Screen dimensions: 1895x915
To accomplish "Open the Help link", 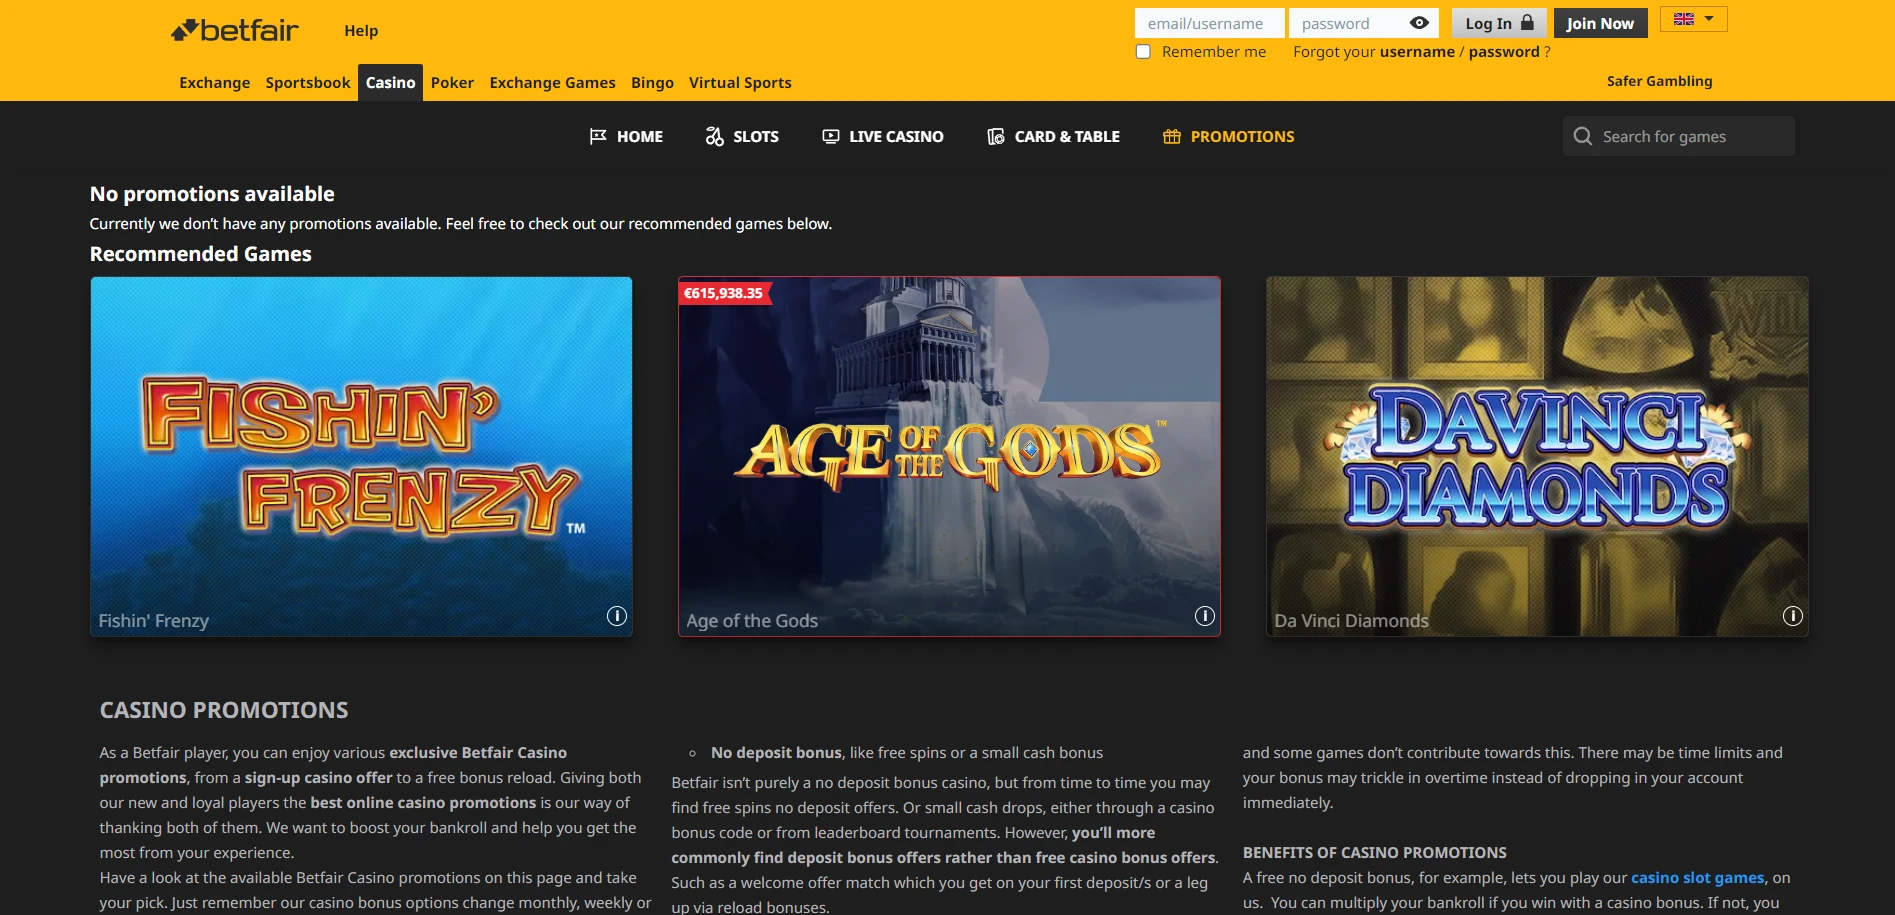I will [x=361, y=31].
